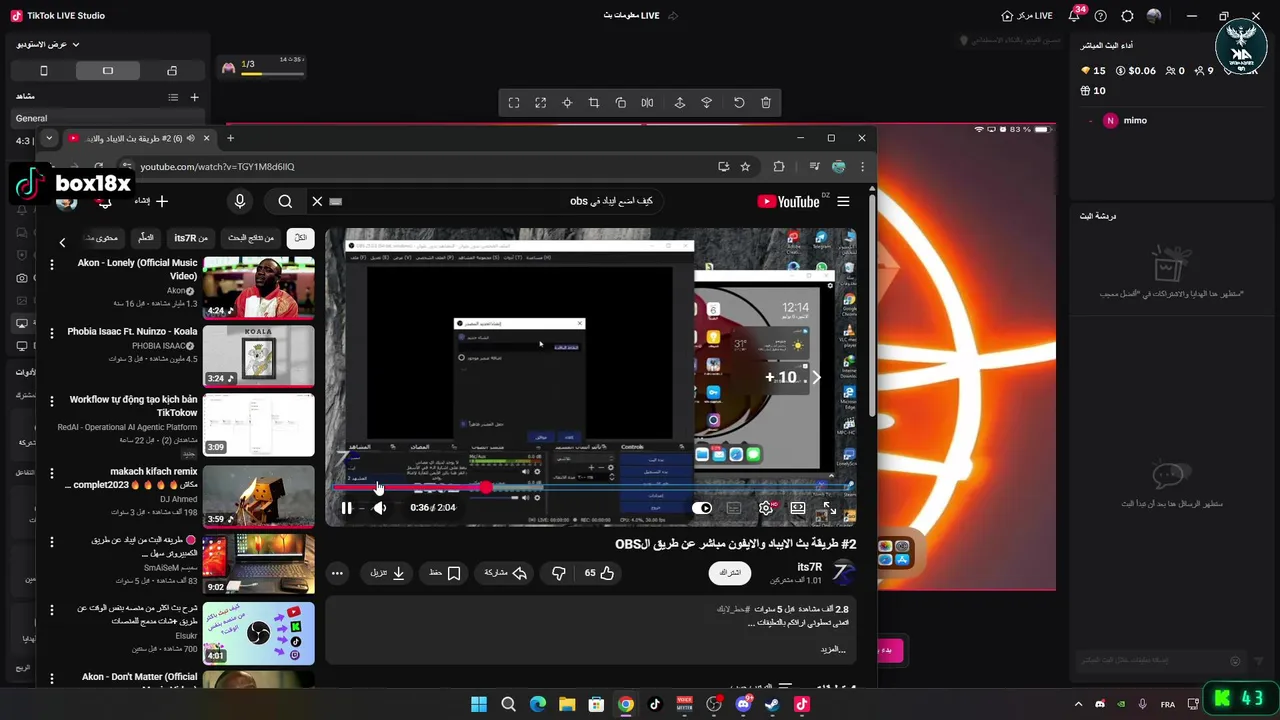This screenshot has width=1280, height=720.
Task: Toggle YouTube autoplay switch
Action: click(x=702, y=508)
